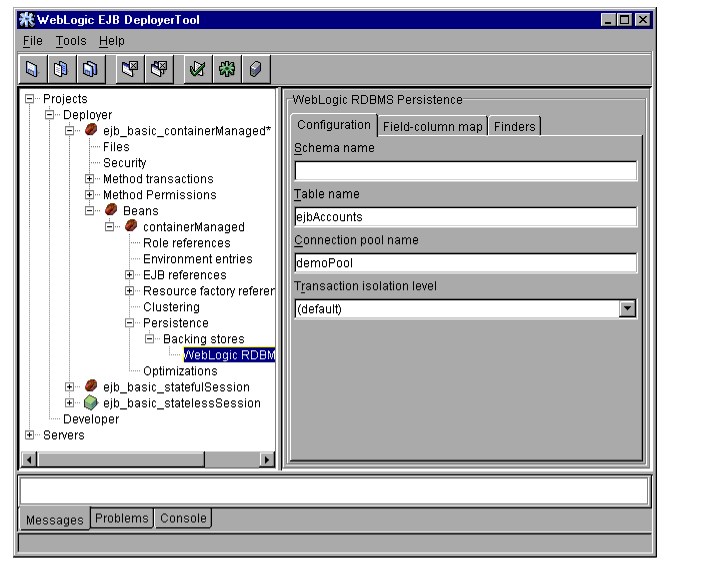Click the tree horizontal scrollbar thumb

(121, 459)
